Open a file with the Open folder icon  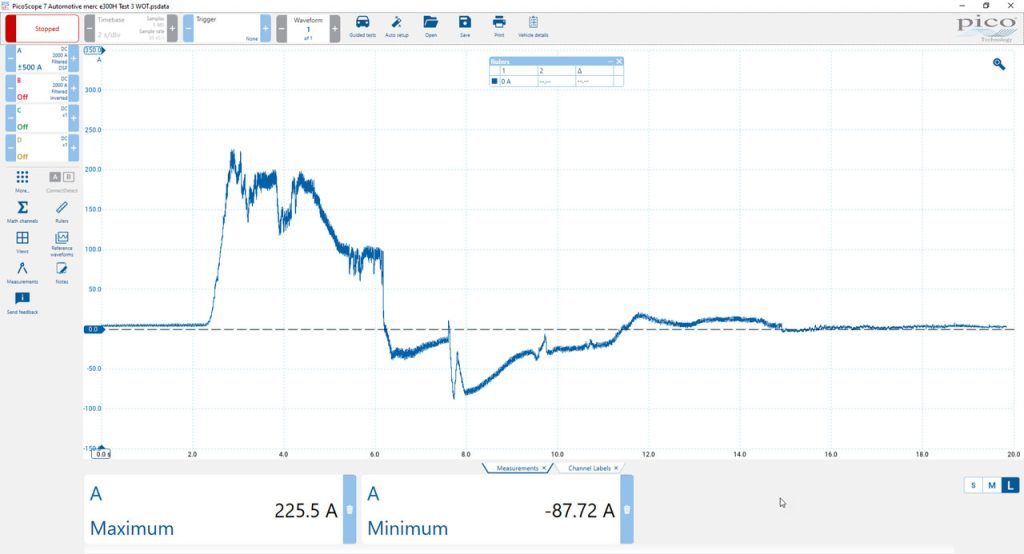click(x=430, y=22)
